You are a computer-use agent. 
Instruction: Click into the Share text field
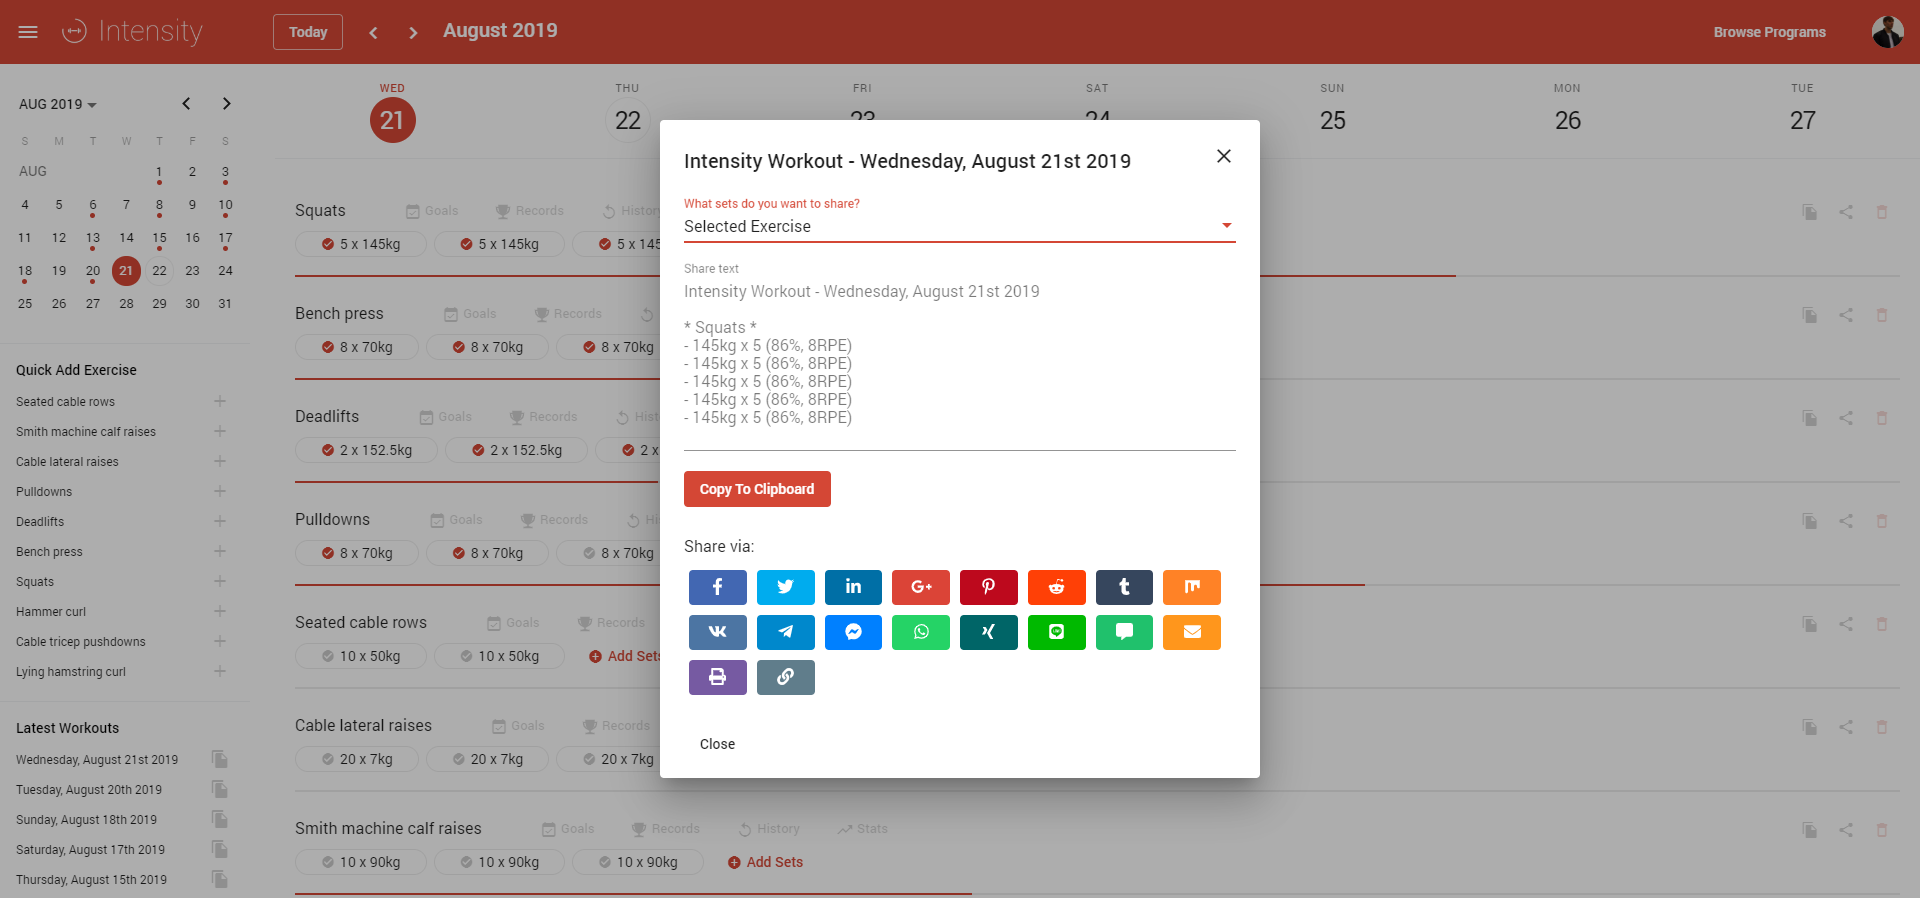pos(960,364)
